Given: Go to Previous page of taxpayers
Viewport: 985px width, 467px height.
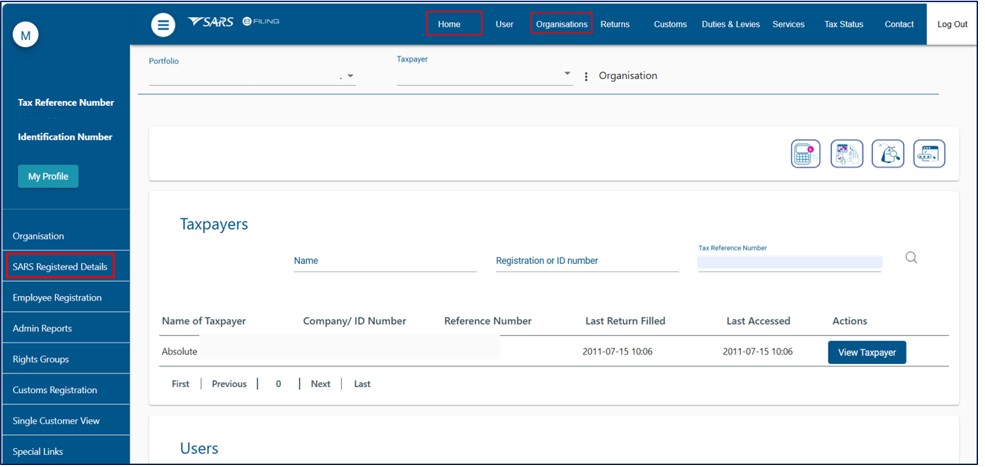Looking at the screenshot, I should 229,384.
